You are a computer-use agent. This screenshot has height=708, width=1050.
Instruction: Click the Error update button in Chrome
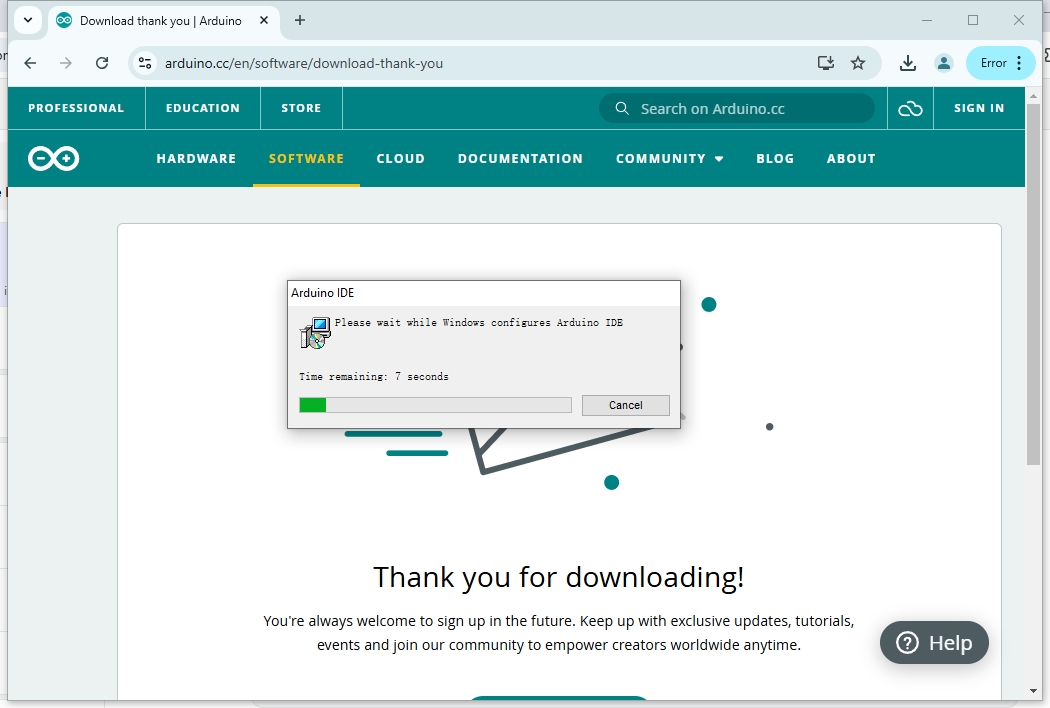(x=993, y=63)
